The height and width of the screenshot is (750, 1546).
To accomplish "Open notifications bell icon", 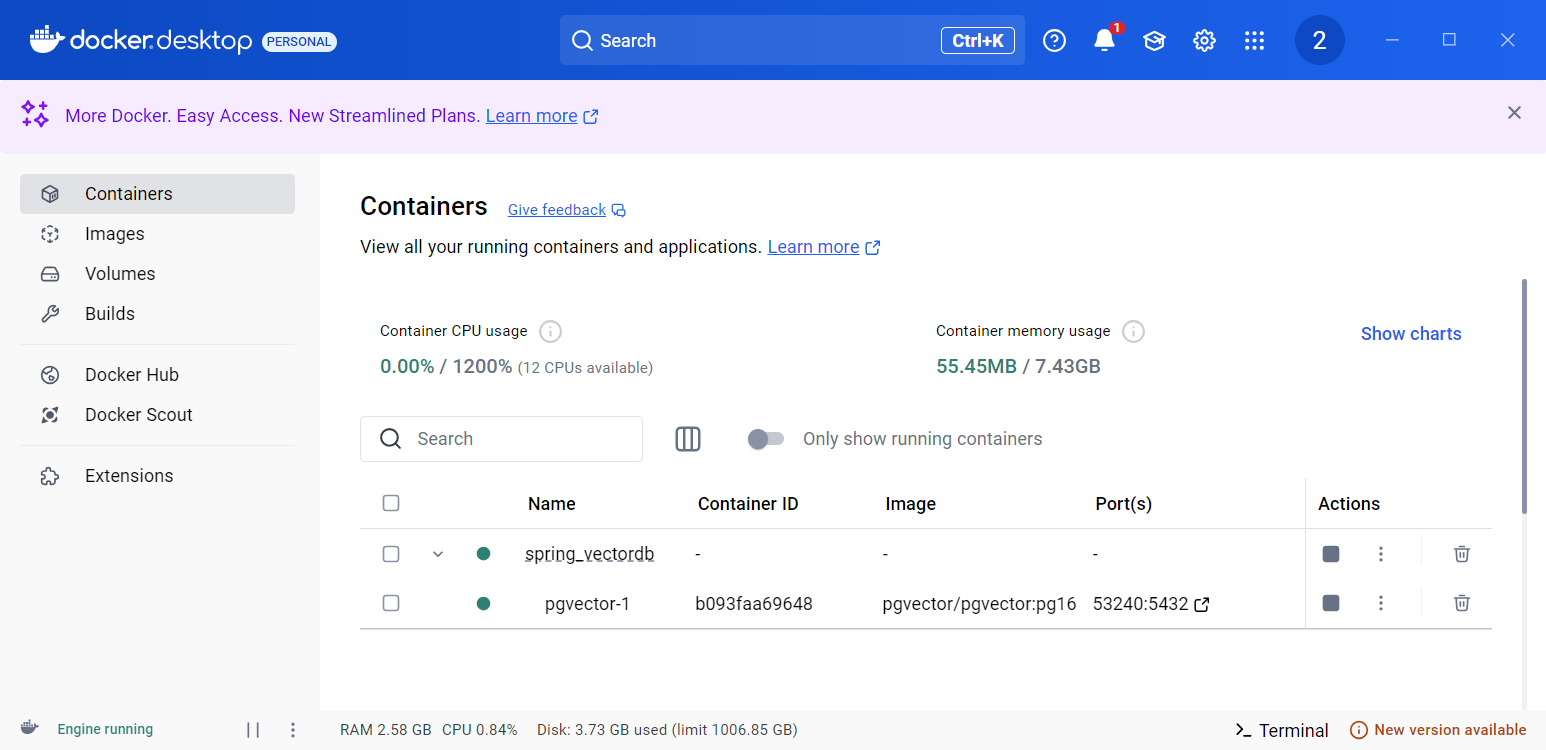I will pos(1104,40).
